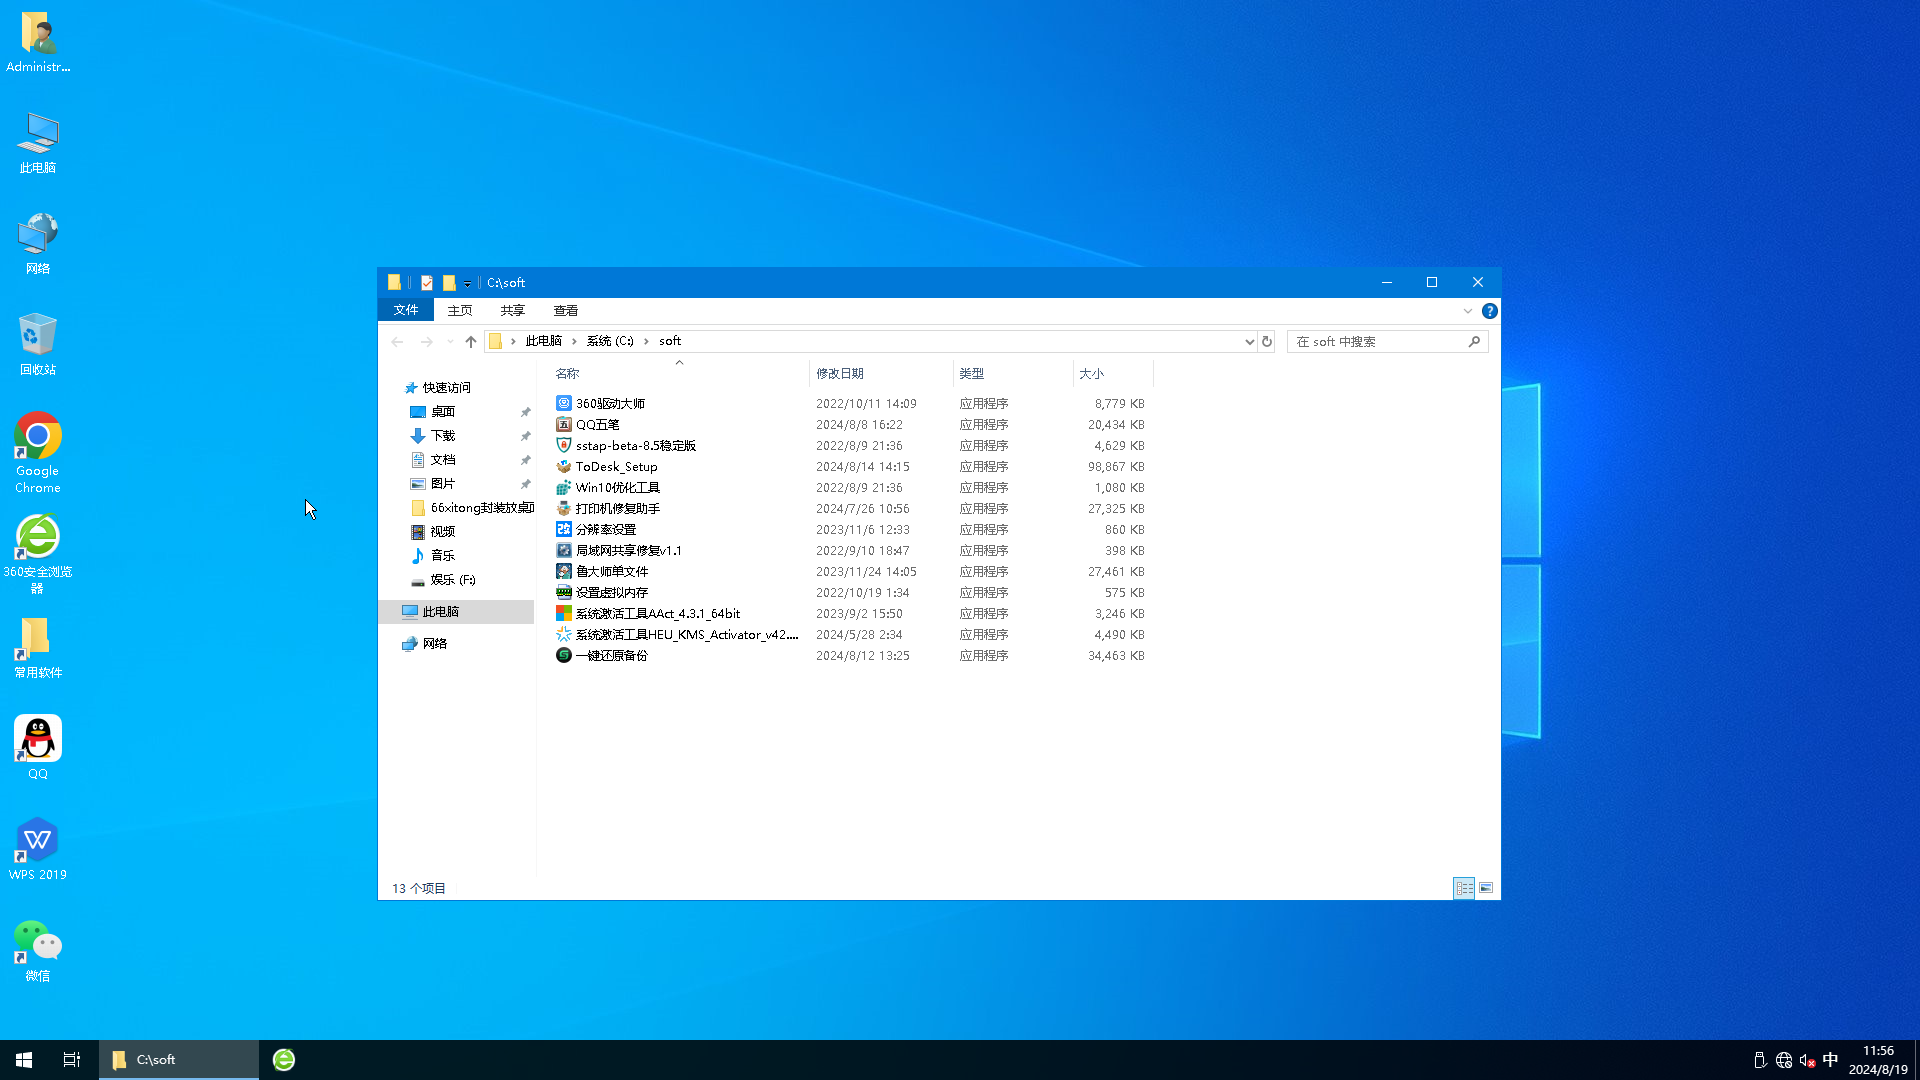Click refresh button in toolbar

point(1266,342)
